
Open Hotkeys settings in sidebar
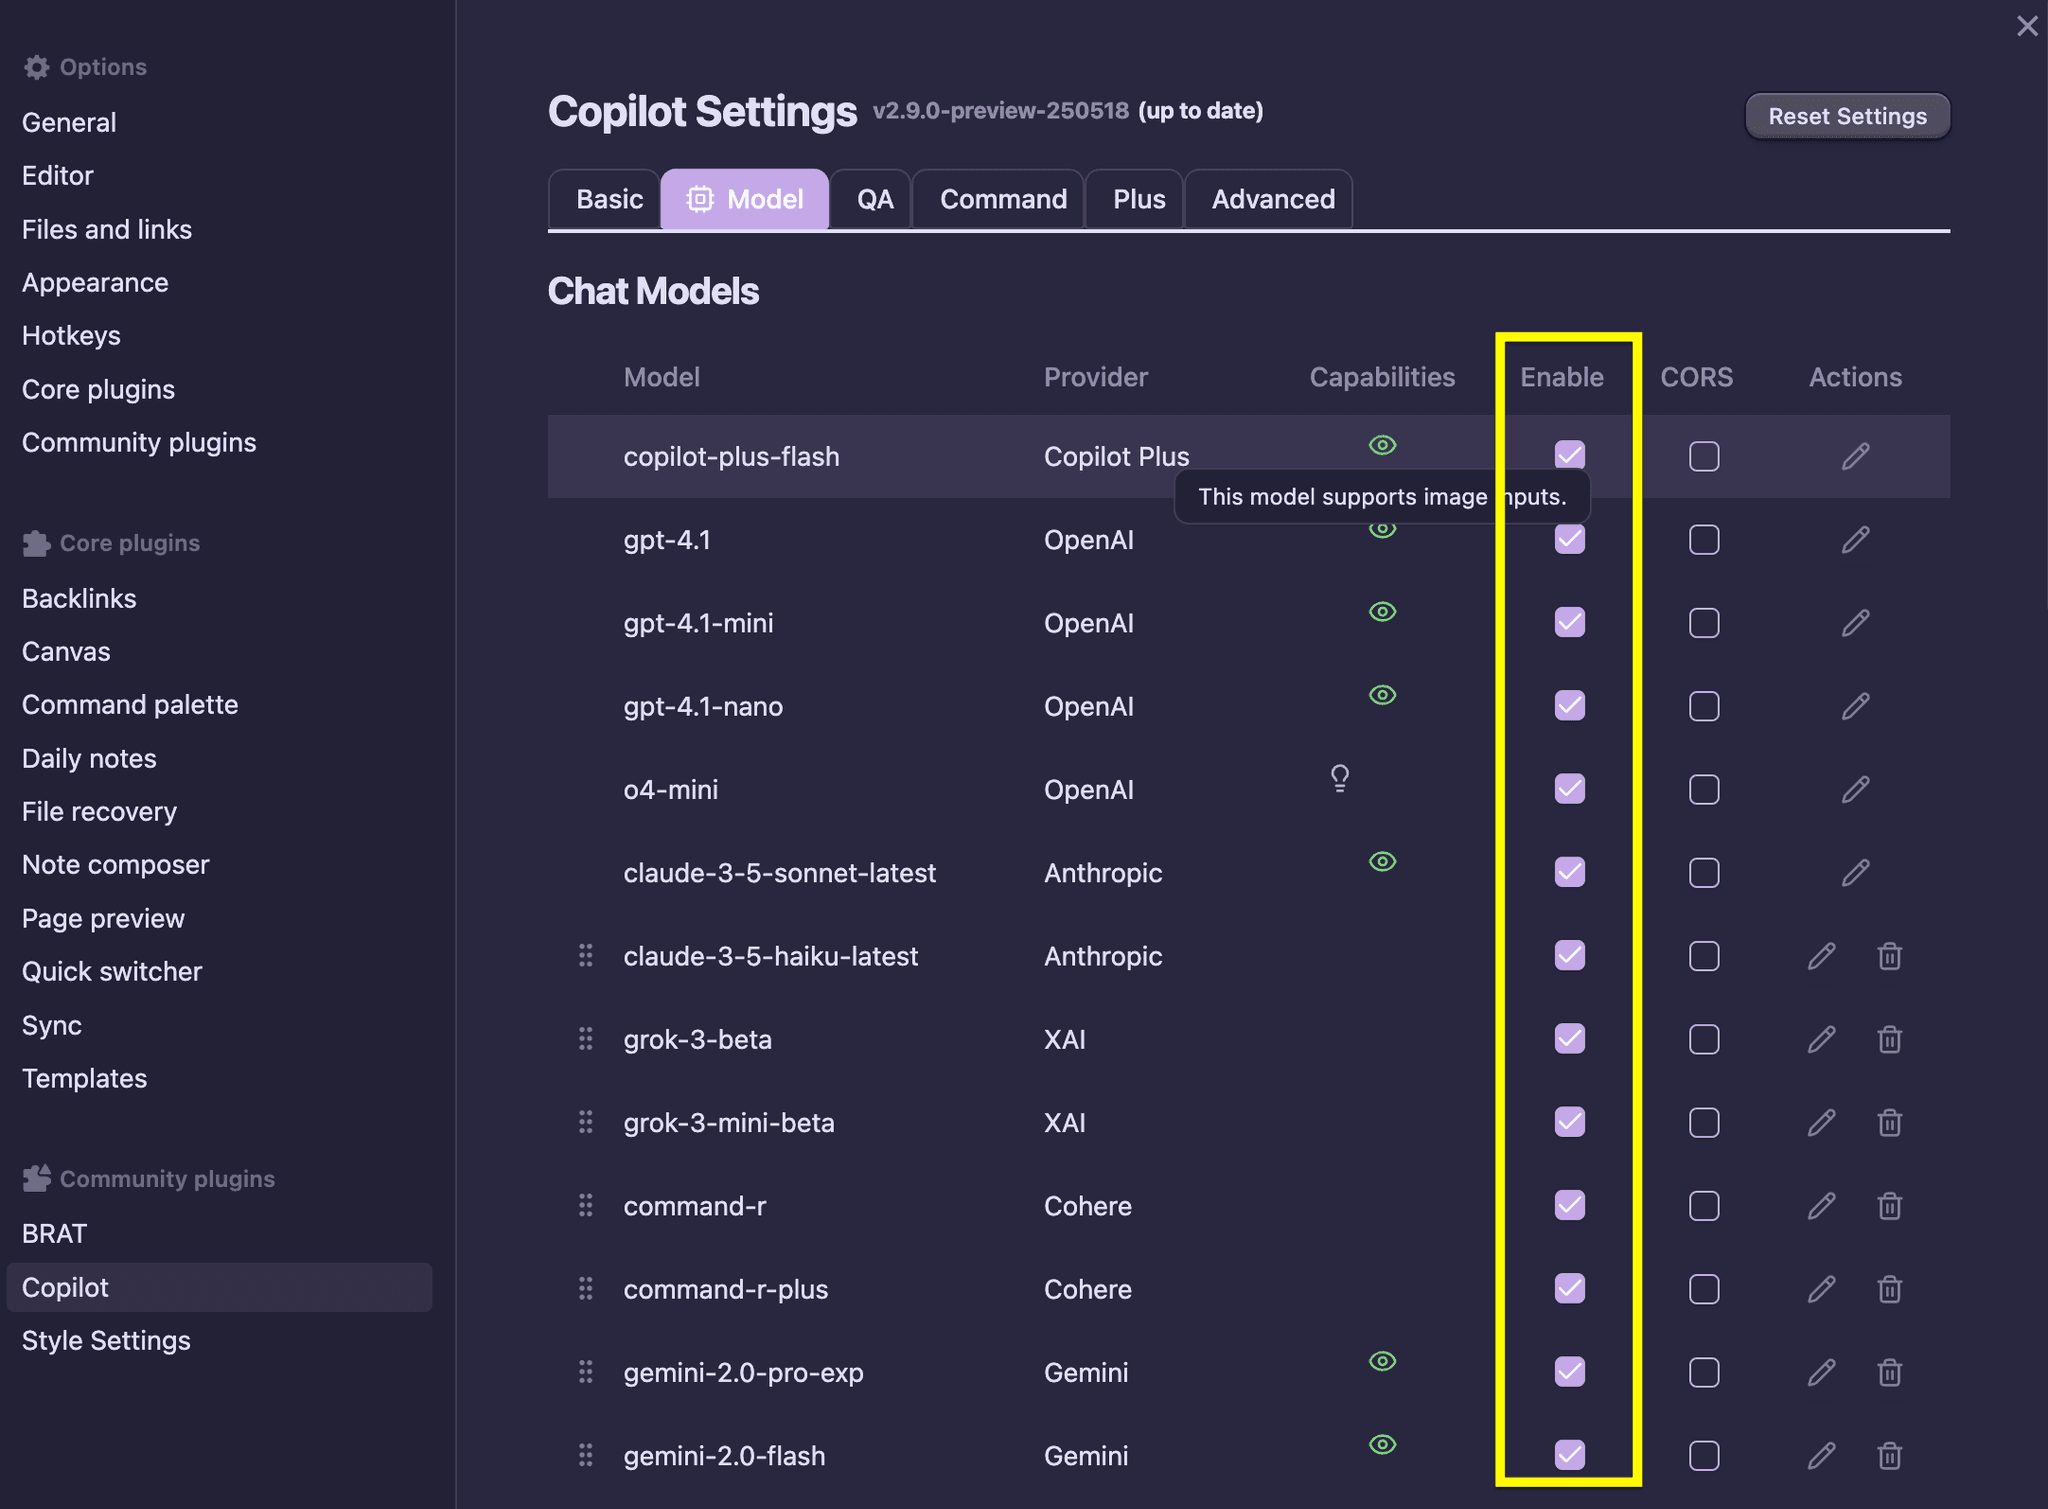(71, 335)
